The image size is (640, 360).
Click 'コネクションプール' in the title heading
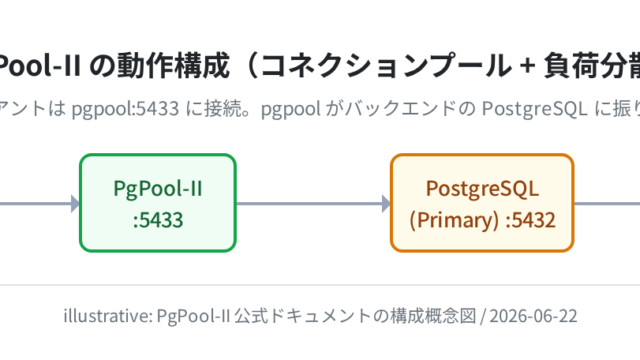[386, 66]
